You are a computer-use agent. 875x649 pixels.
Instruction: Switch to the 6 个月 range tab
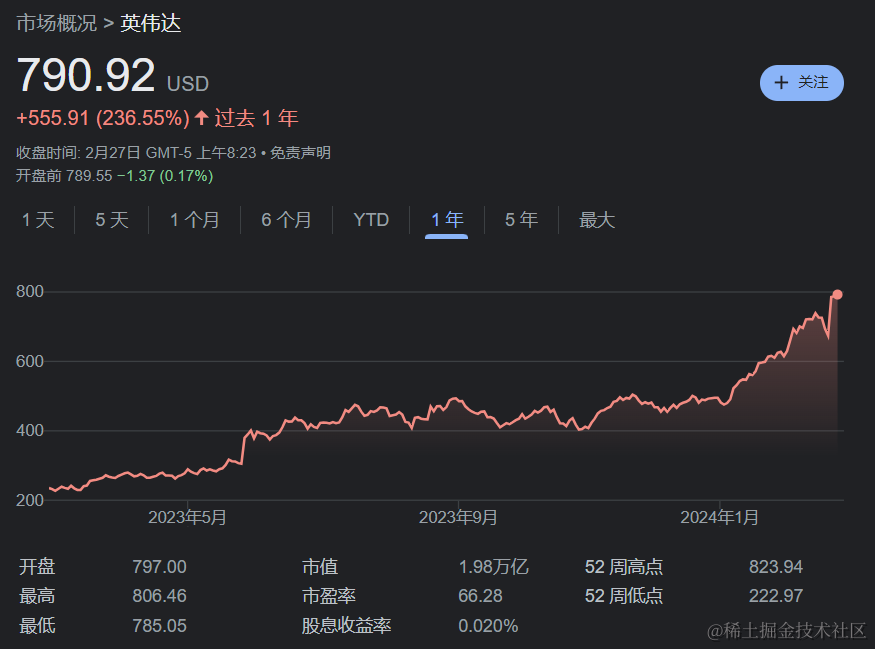click(x=286, y=220)
